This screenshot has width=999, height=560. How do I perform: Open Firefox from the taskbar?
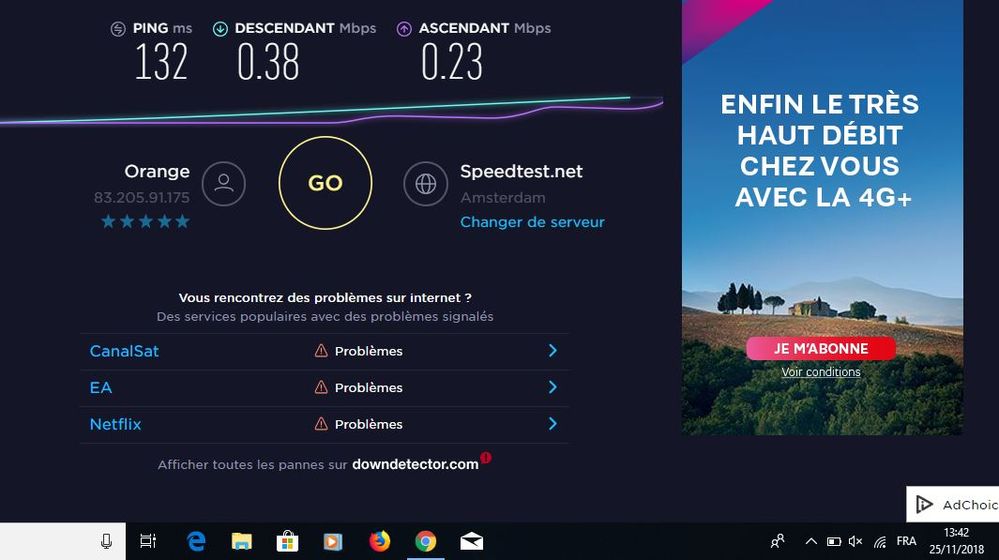(x=380, y=542)
